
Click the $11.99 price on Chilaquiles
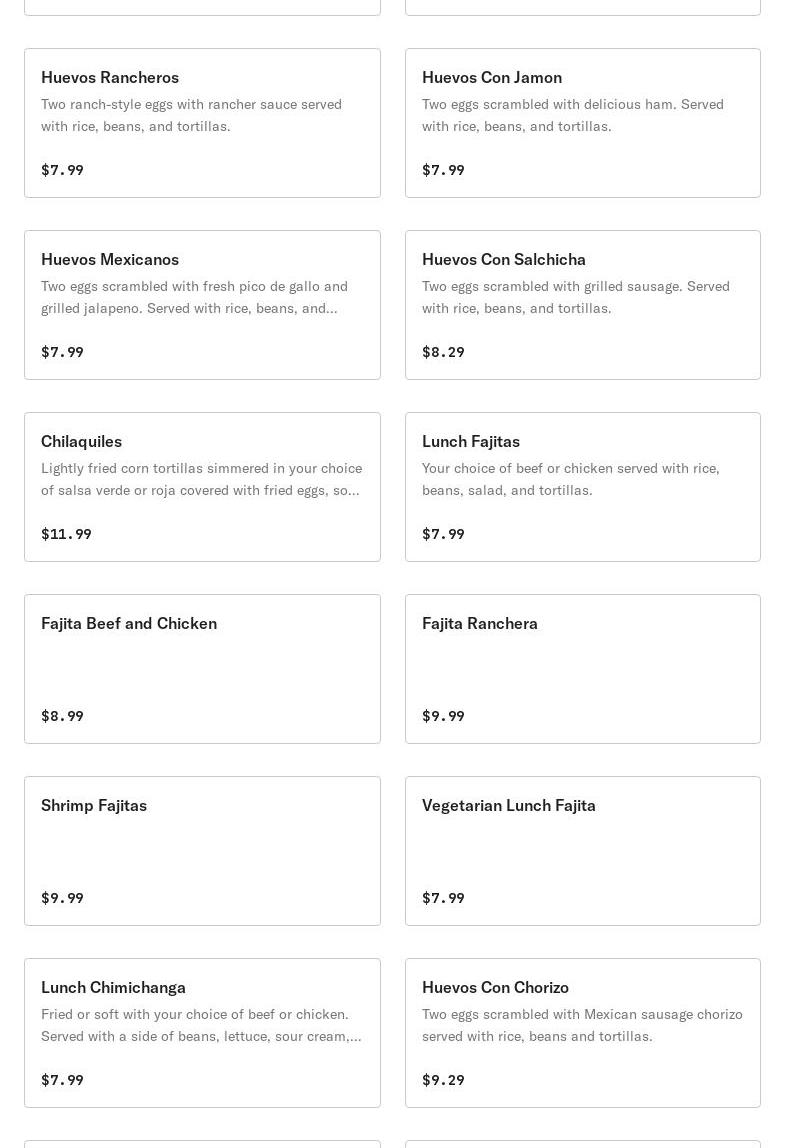click(x=66, y=534)
